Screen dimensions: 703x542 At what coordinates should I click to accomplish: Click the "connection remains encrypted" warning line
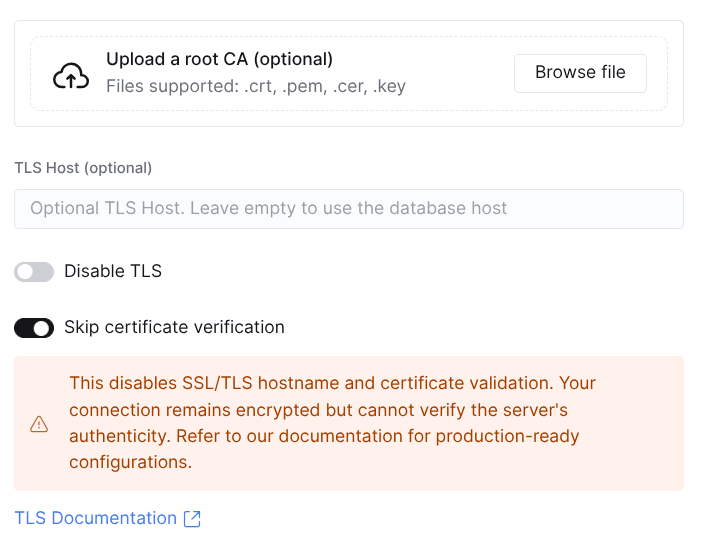point(318,410)
